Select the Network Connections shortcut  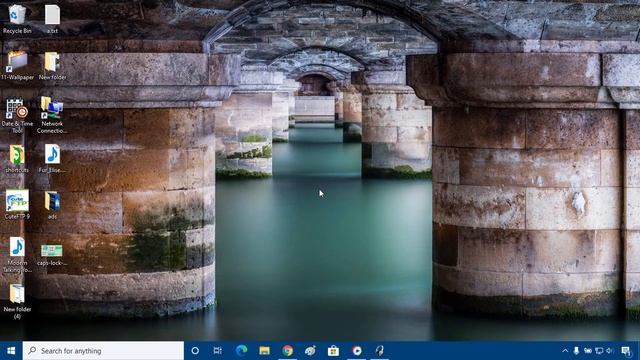[52, 116]
